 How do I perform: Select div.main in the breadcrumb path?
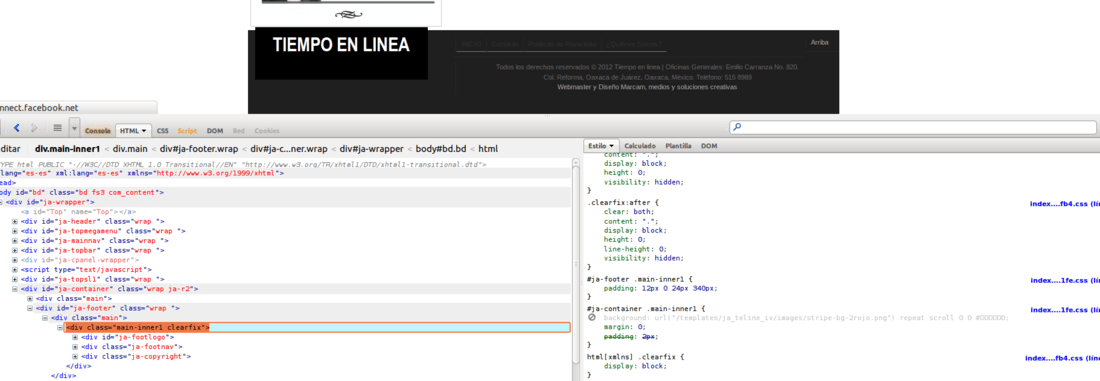pyautogui.click(x=130, y=149)
